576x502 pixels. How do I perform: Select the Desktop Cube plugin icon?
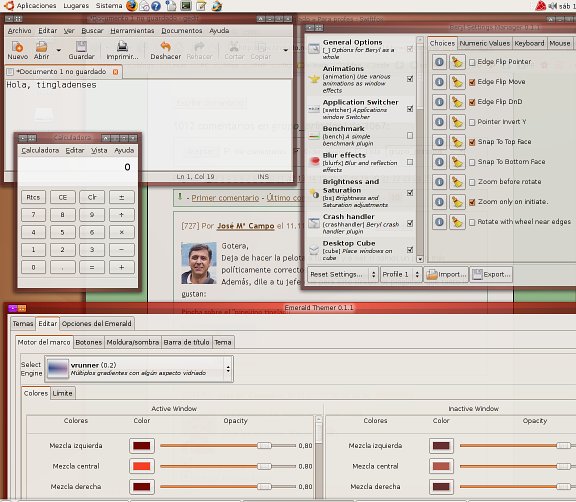click(314, 250)
